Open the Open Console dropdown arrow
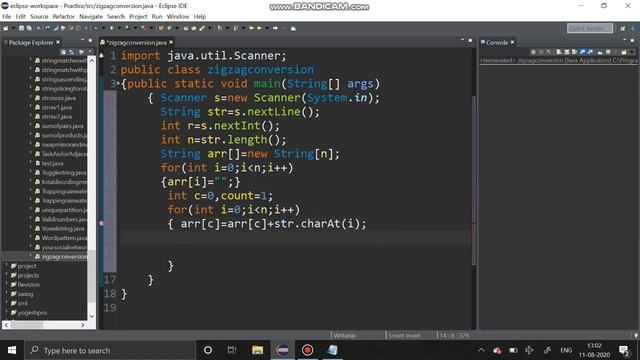The height and width of the screenshot is (360, 640). coord(632,52)
